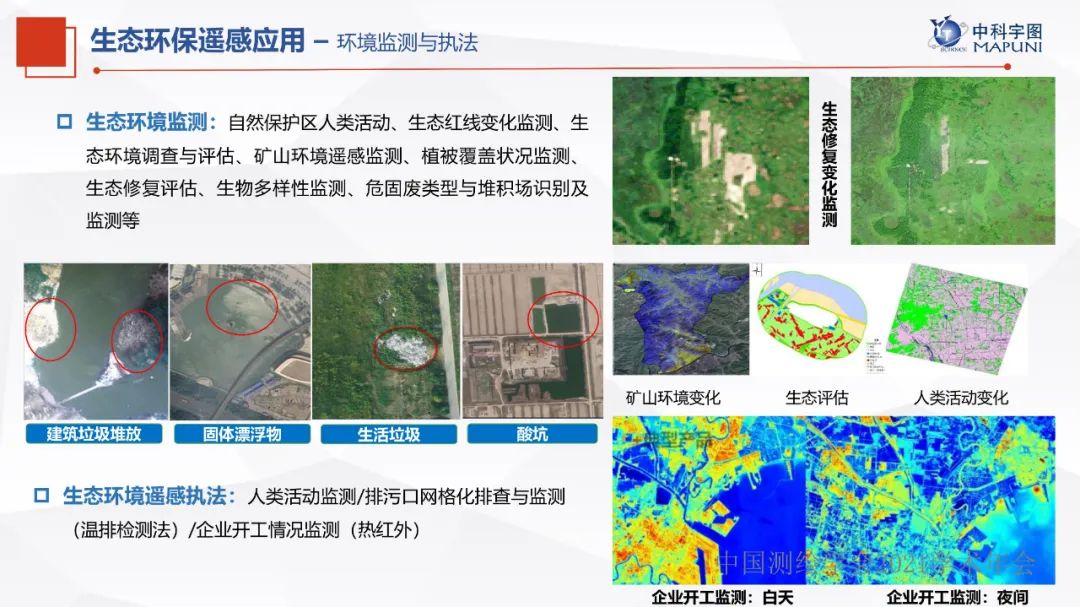
Task: Select the 建筑垃圾堆放 blue label
Action: pos(95,434)
